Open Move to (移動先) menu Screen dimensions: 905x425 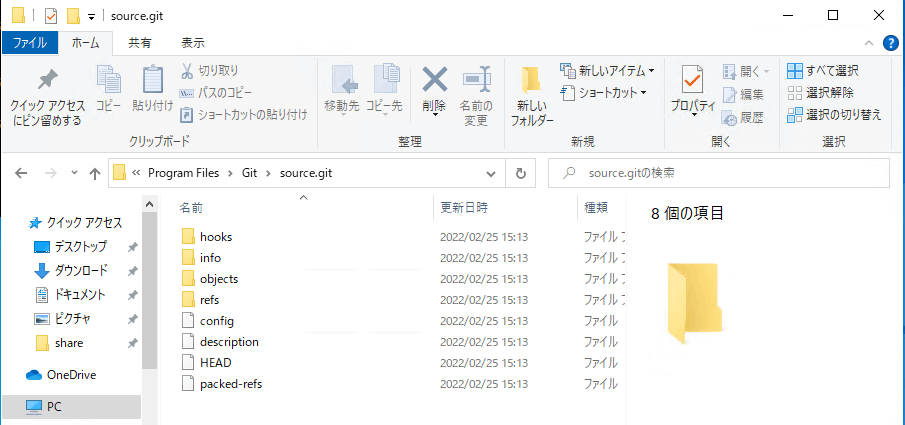click(x=342, y=92)
